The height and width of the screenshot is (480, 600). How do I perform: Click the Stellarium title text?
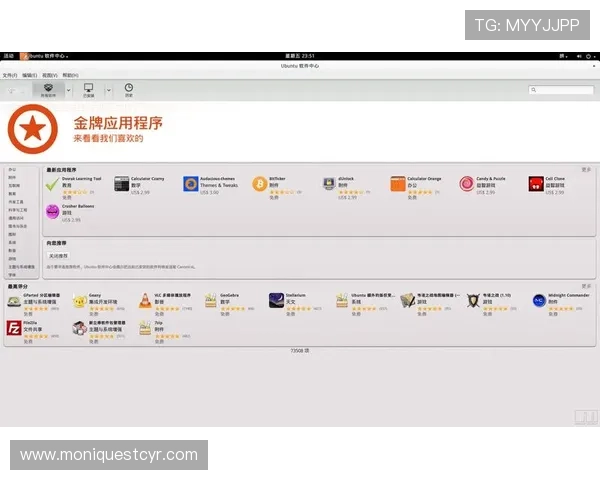295,296
